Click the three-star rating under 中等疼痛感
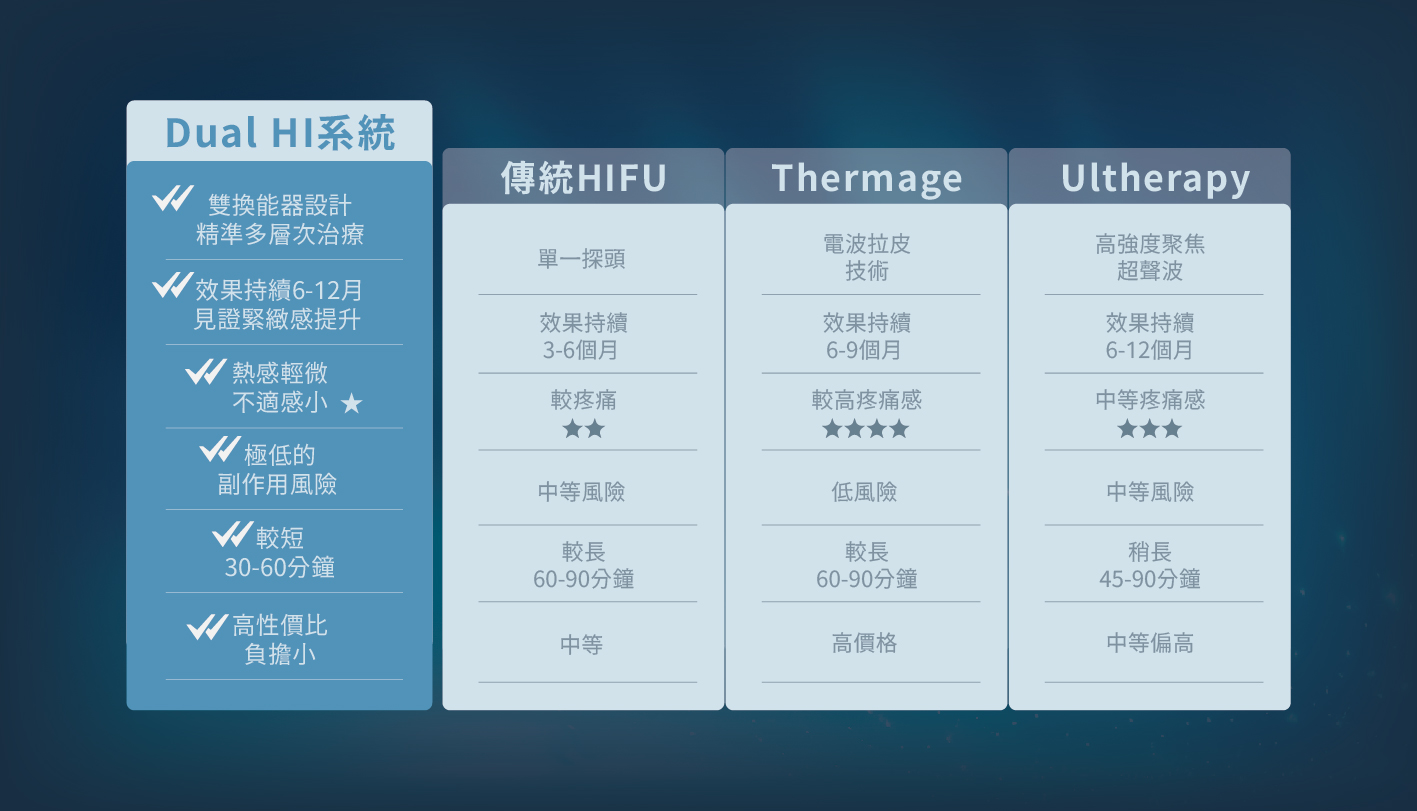Image resolution: width=1417 pixels, height=811 pixels. click(x=1150, y=429)
